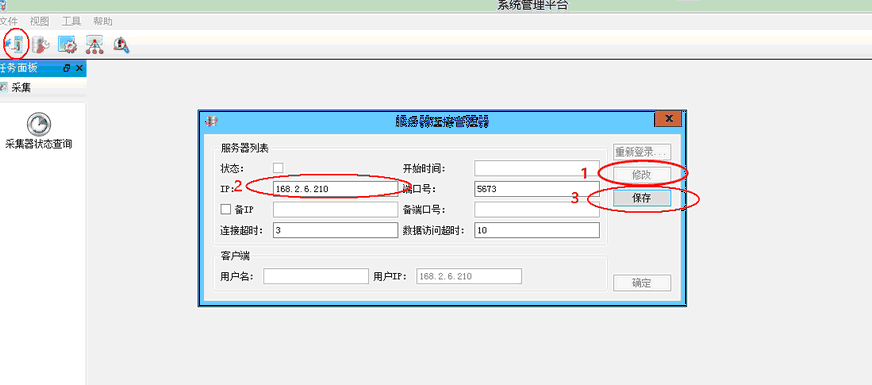
Task: Click the 用户名 input field
Action: point(316,276)
